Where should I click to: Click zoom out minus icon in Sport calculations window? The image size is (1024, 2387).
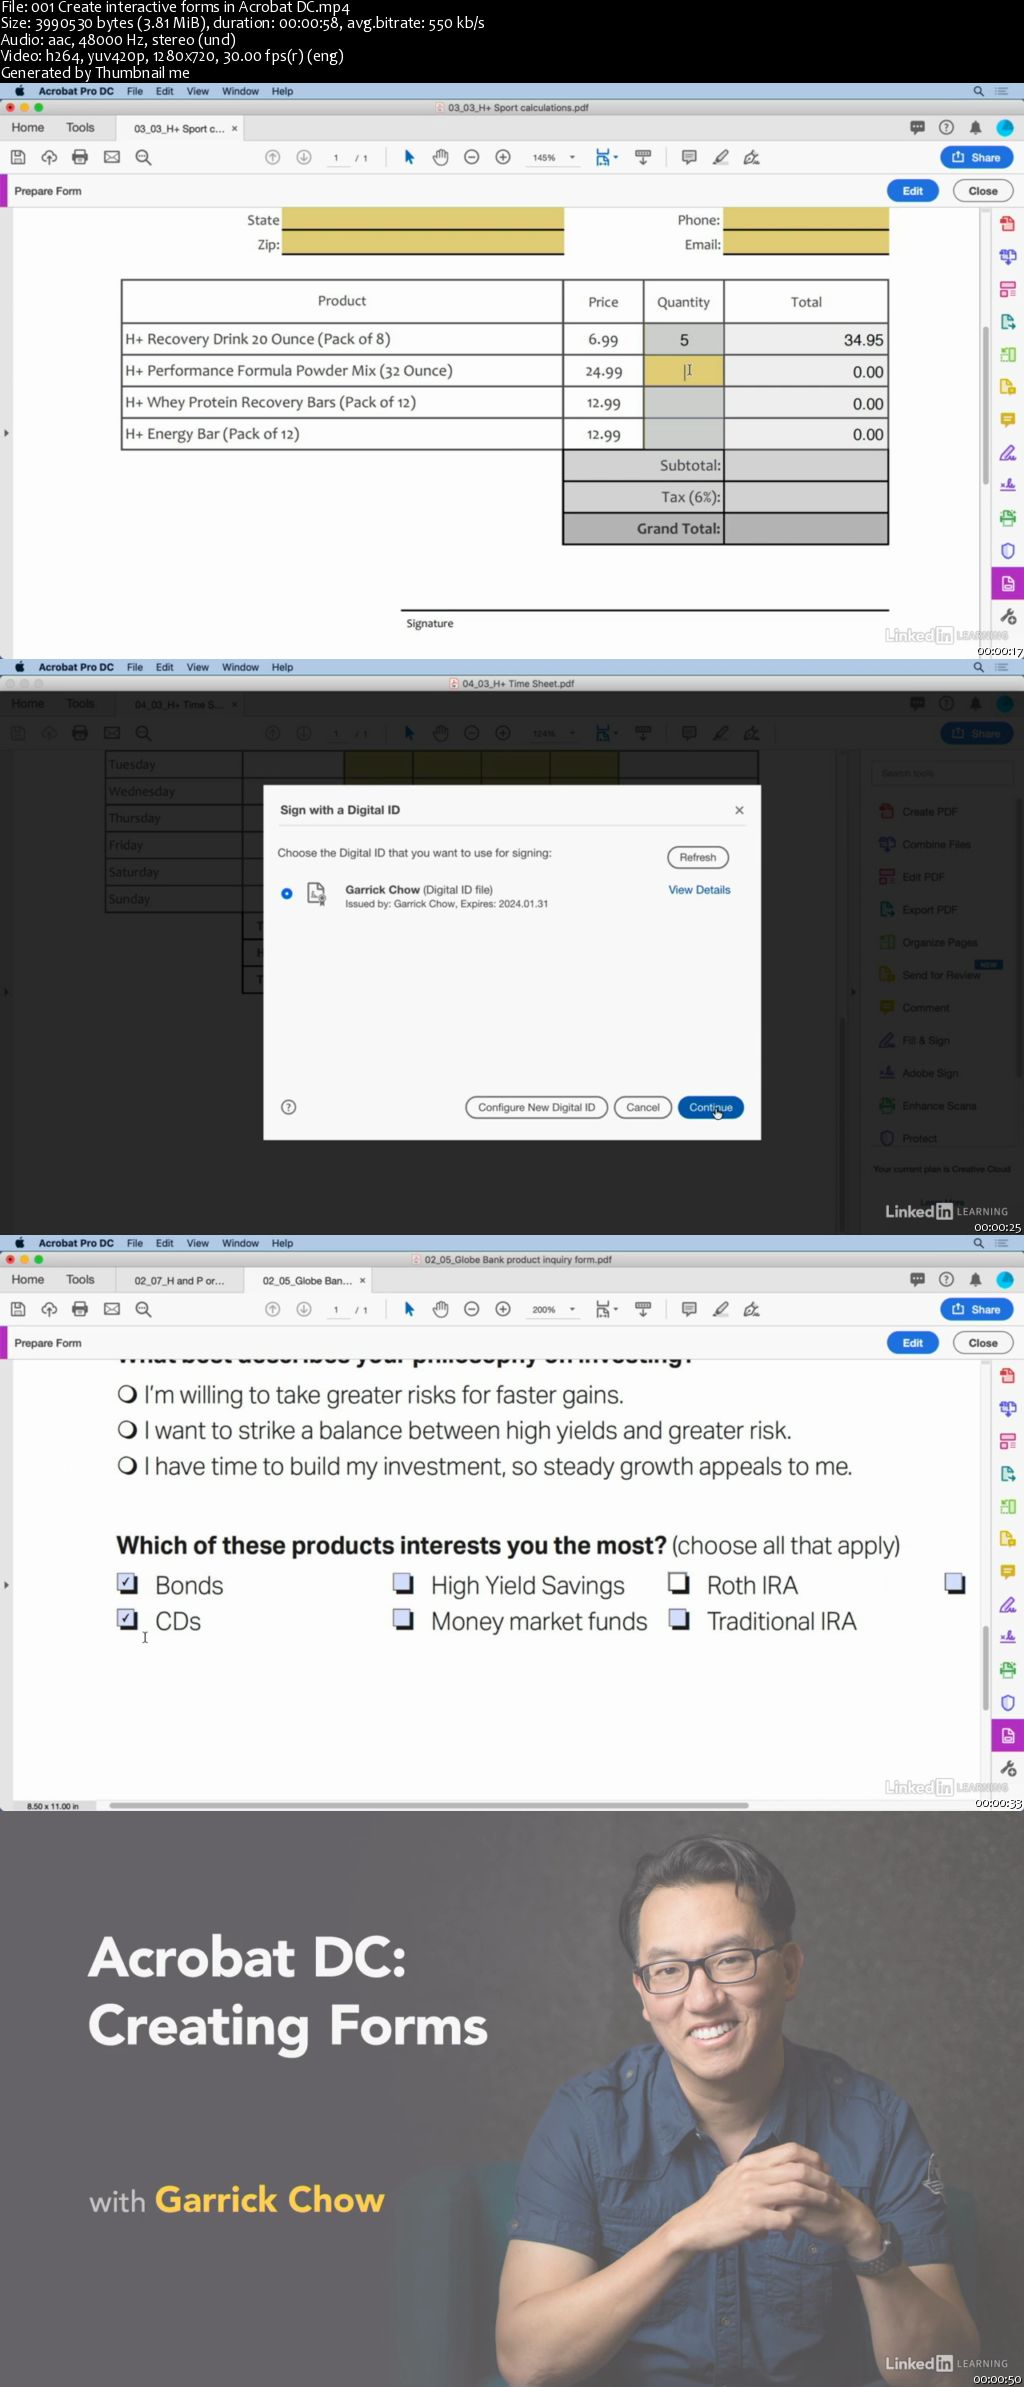pyautogui.click(x=472, y=157)
